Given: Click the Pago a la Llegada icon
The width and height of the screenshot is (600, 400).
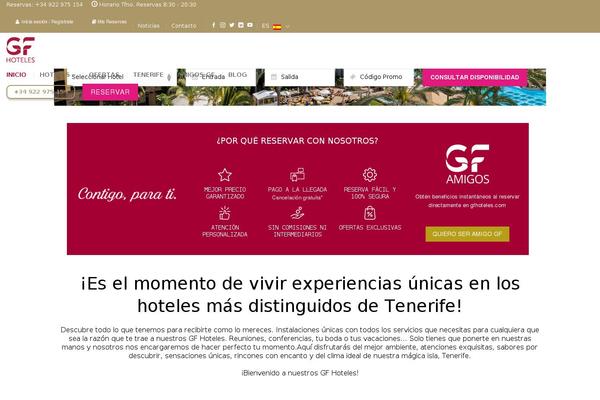Looking at the screenshot, I should (297, 175).
